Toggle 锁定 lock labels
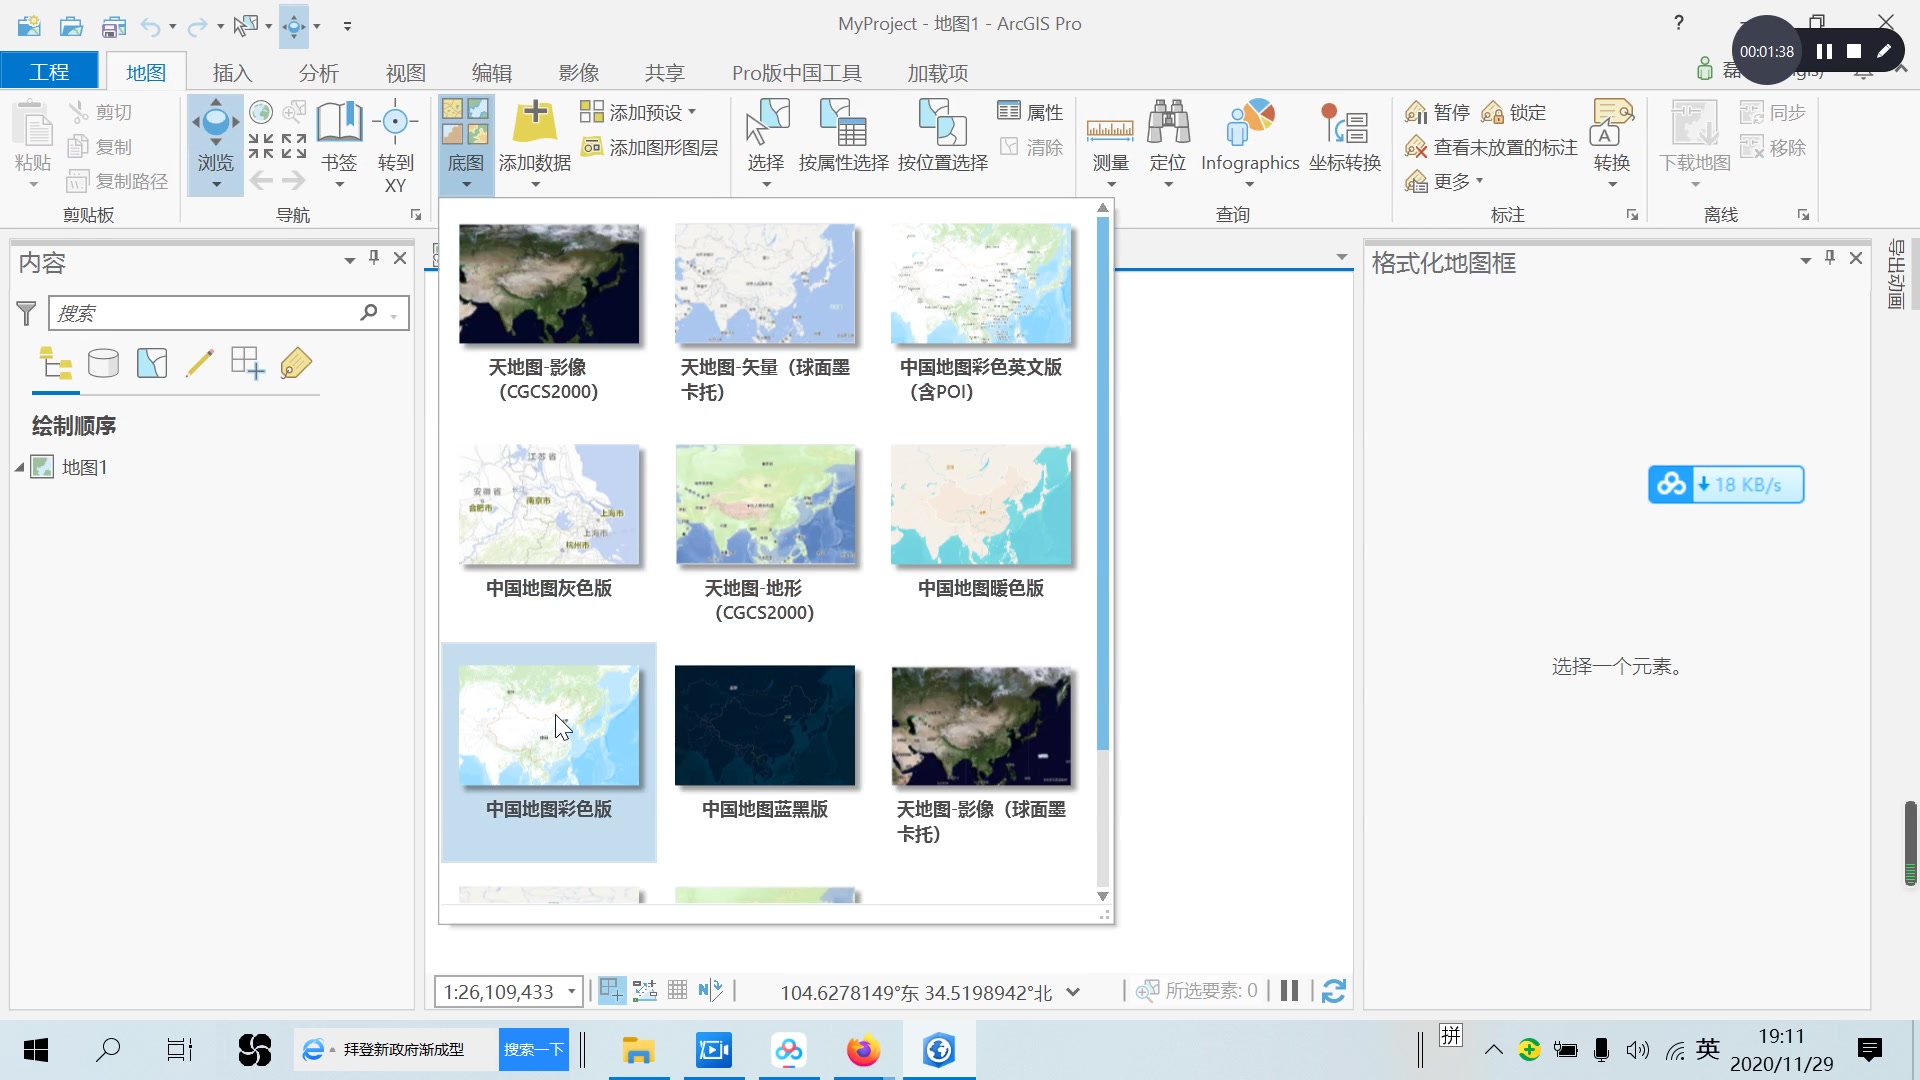Viewport: 1920px width, 1080px height. point(1514,112)
